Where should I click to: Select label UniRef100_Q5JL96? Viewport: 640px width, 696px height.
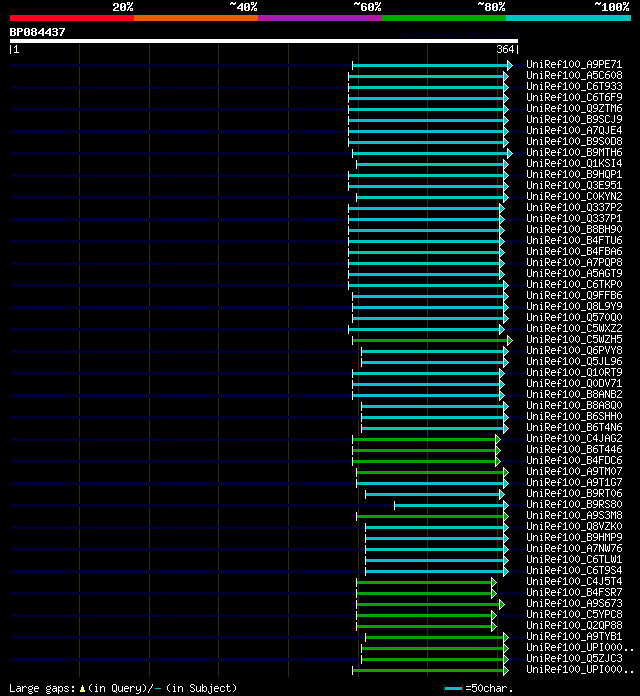574,361
